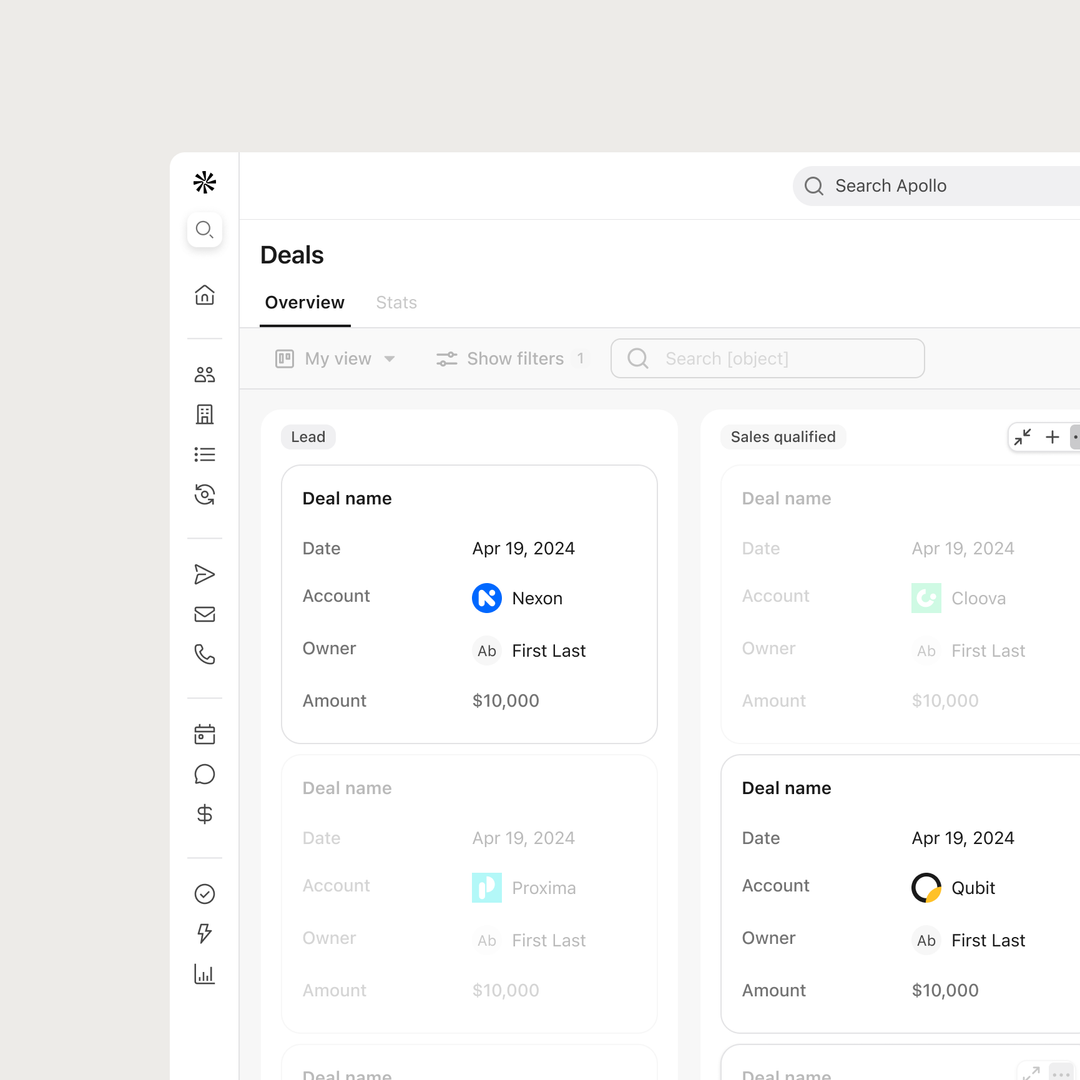Select the Companies building icon in sidebar

coord(204,414)
